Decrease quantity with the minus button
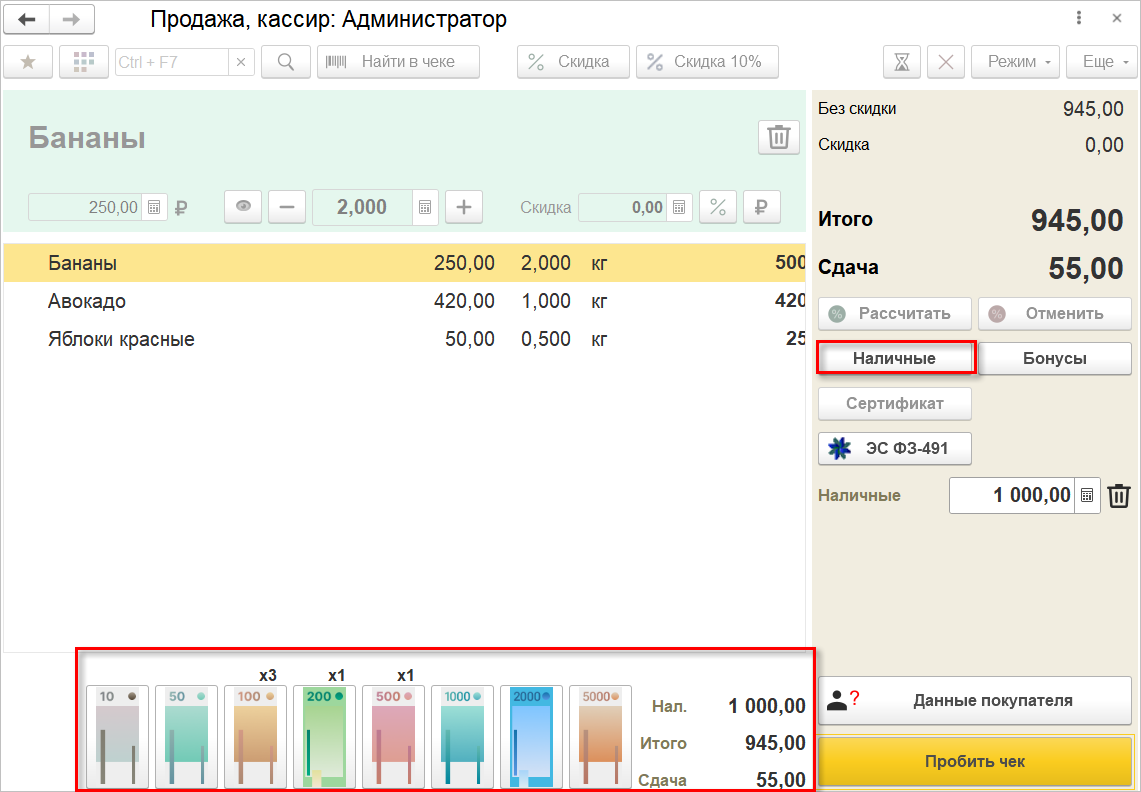 pyautogui.click(x=287, y=207)
